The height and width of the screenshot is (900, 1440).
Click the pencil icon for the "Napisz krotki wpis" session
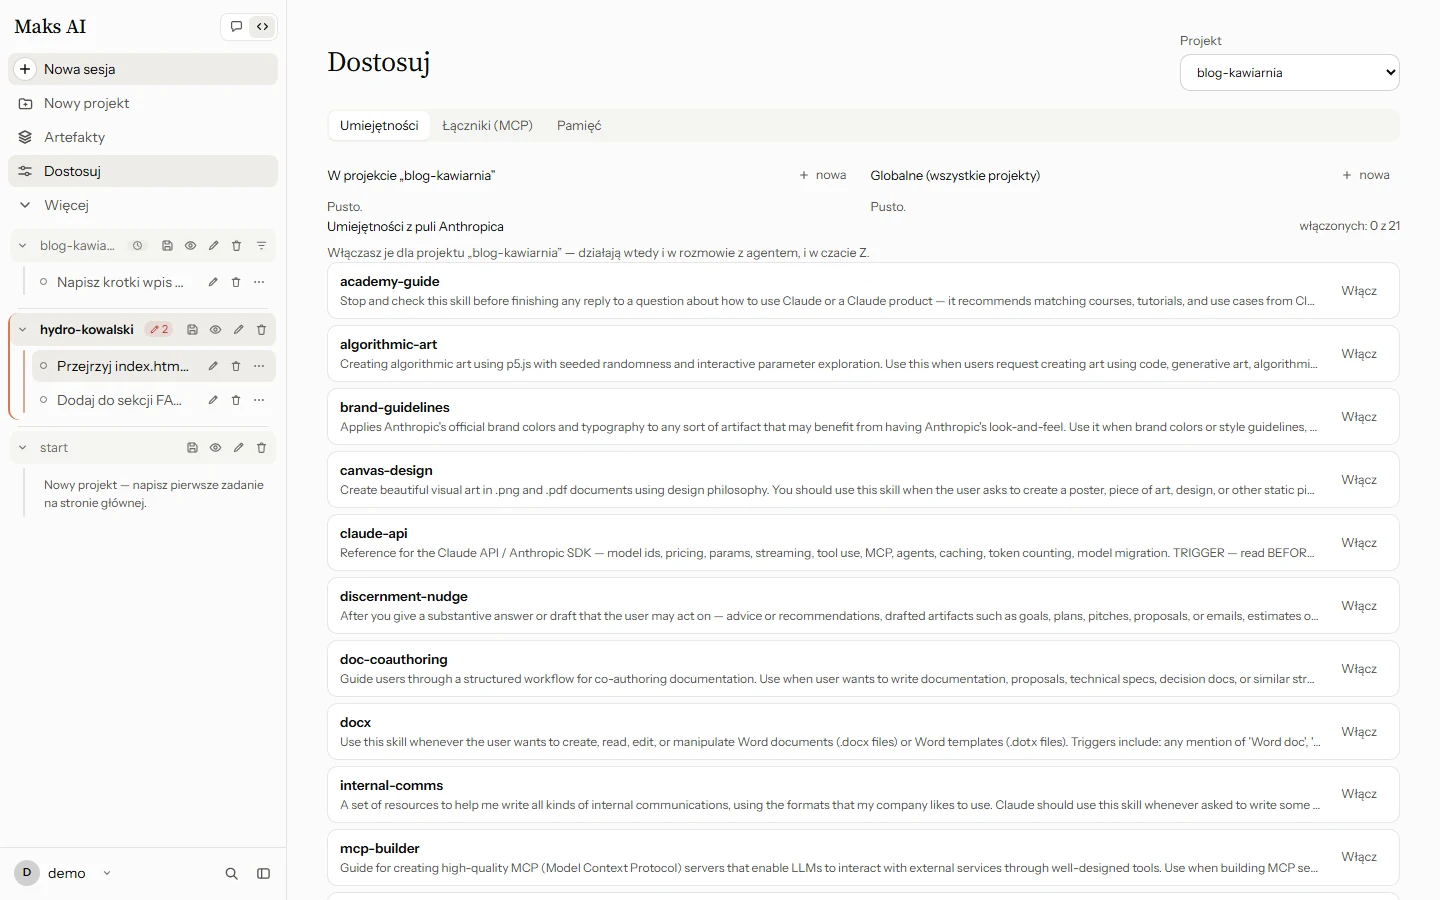pos(213,282)
